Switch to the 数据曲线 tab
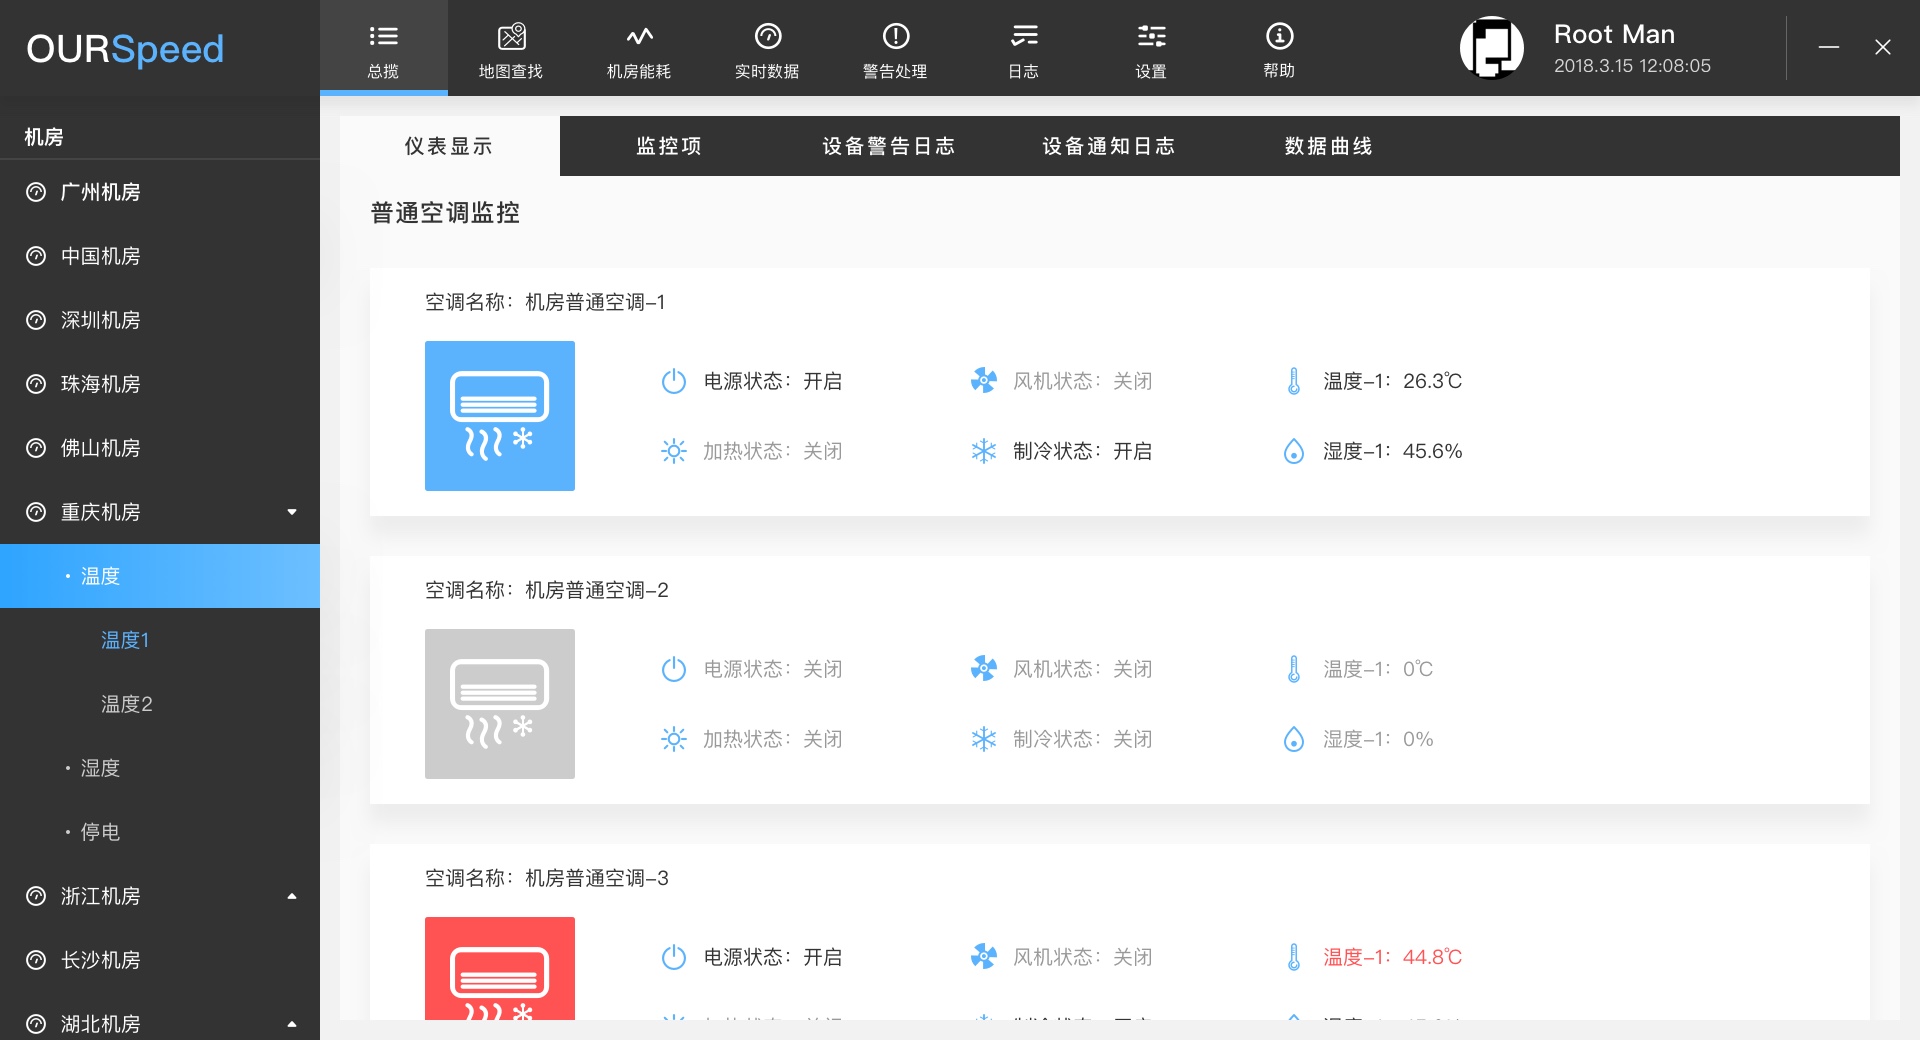The width and height of the screenshot is (1920, 1040). pos(1328,146)
